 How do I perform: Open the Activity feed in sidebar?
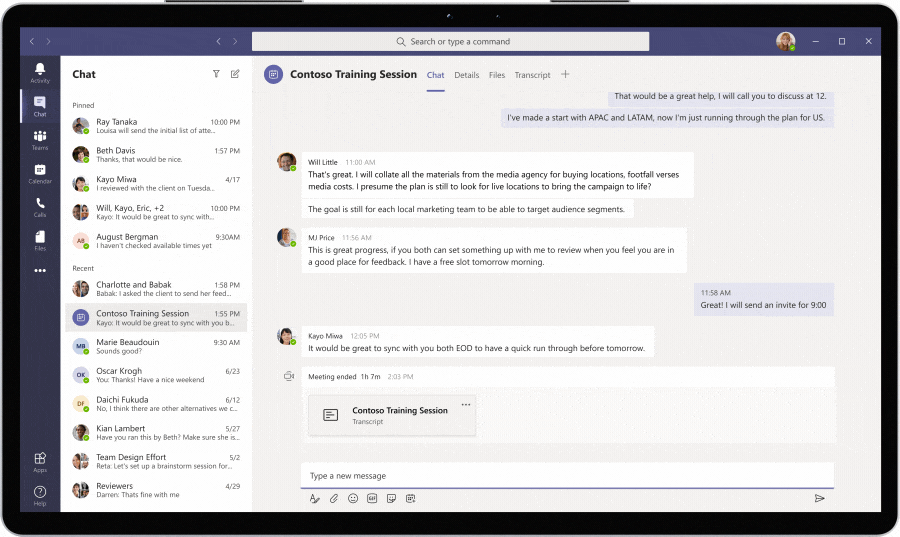coord(40,72)
